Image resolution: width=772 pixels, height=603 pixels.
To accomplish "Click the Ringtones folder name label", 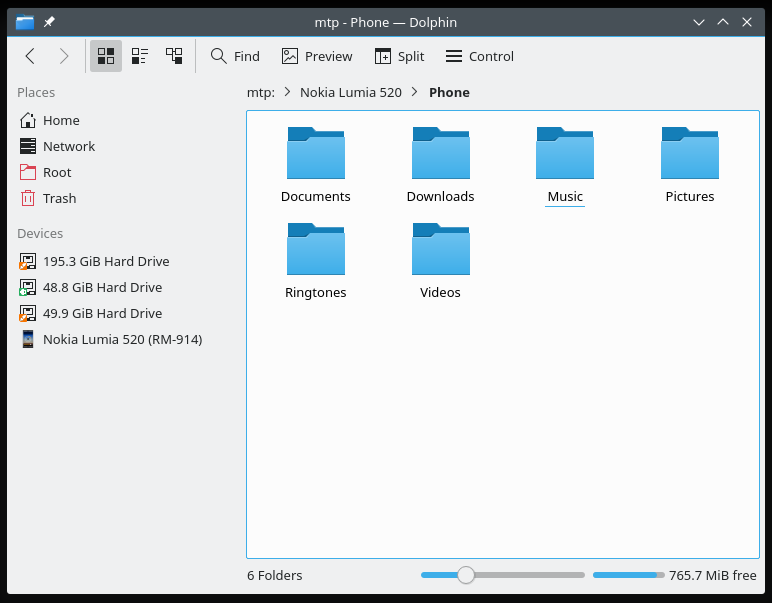I will pyautogui.click(x=316, y=292).
